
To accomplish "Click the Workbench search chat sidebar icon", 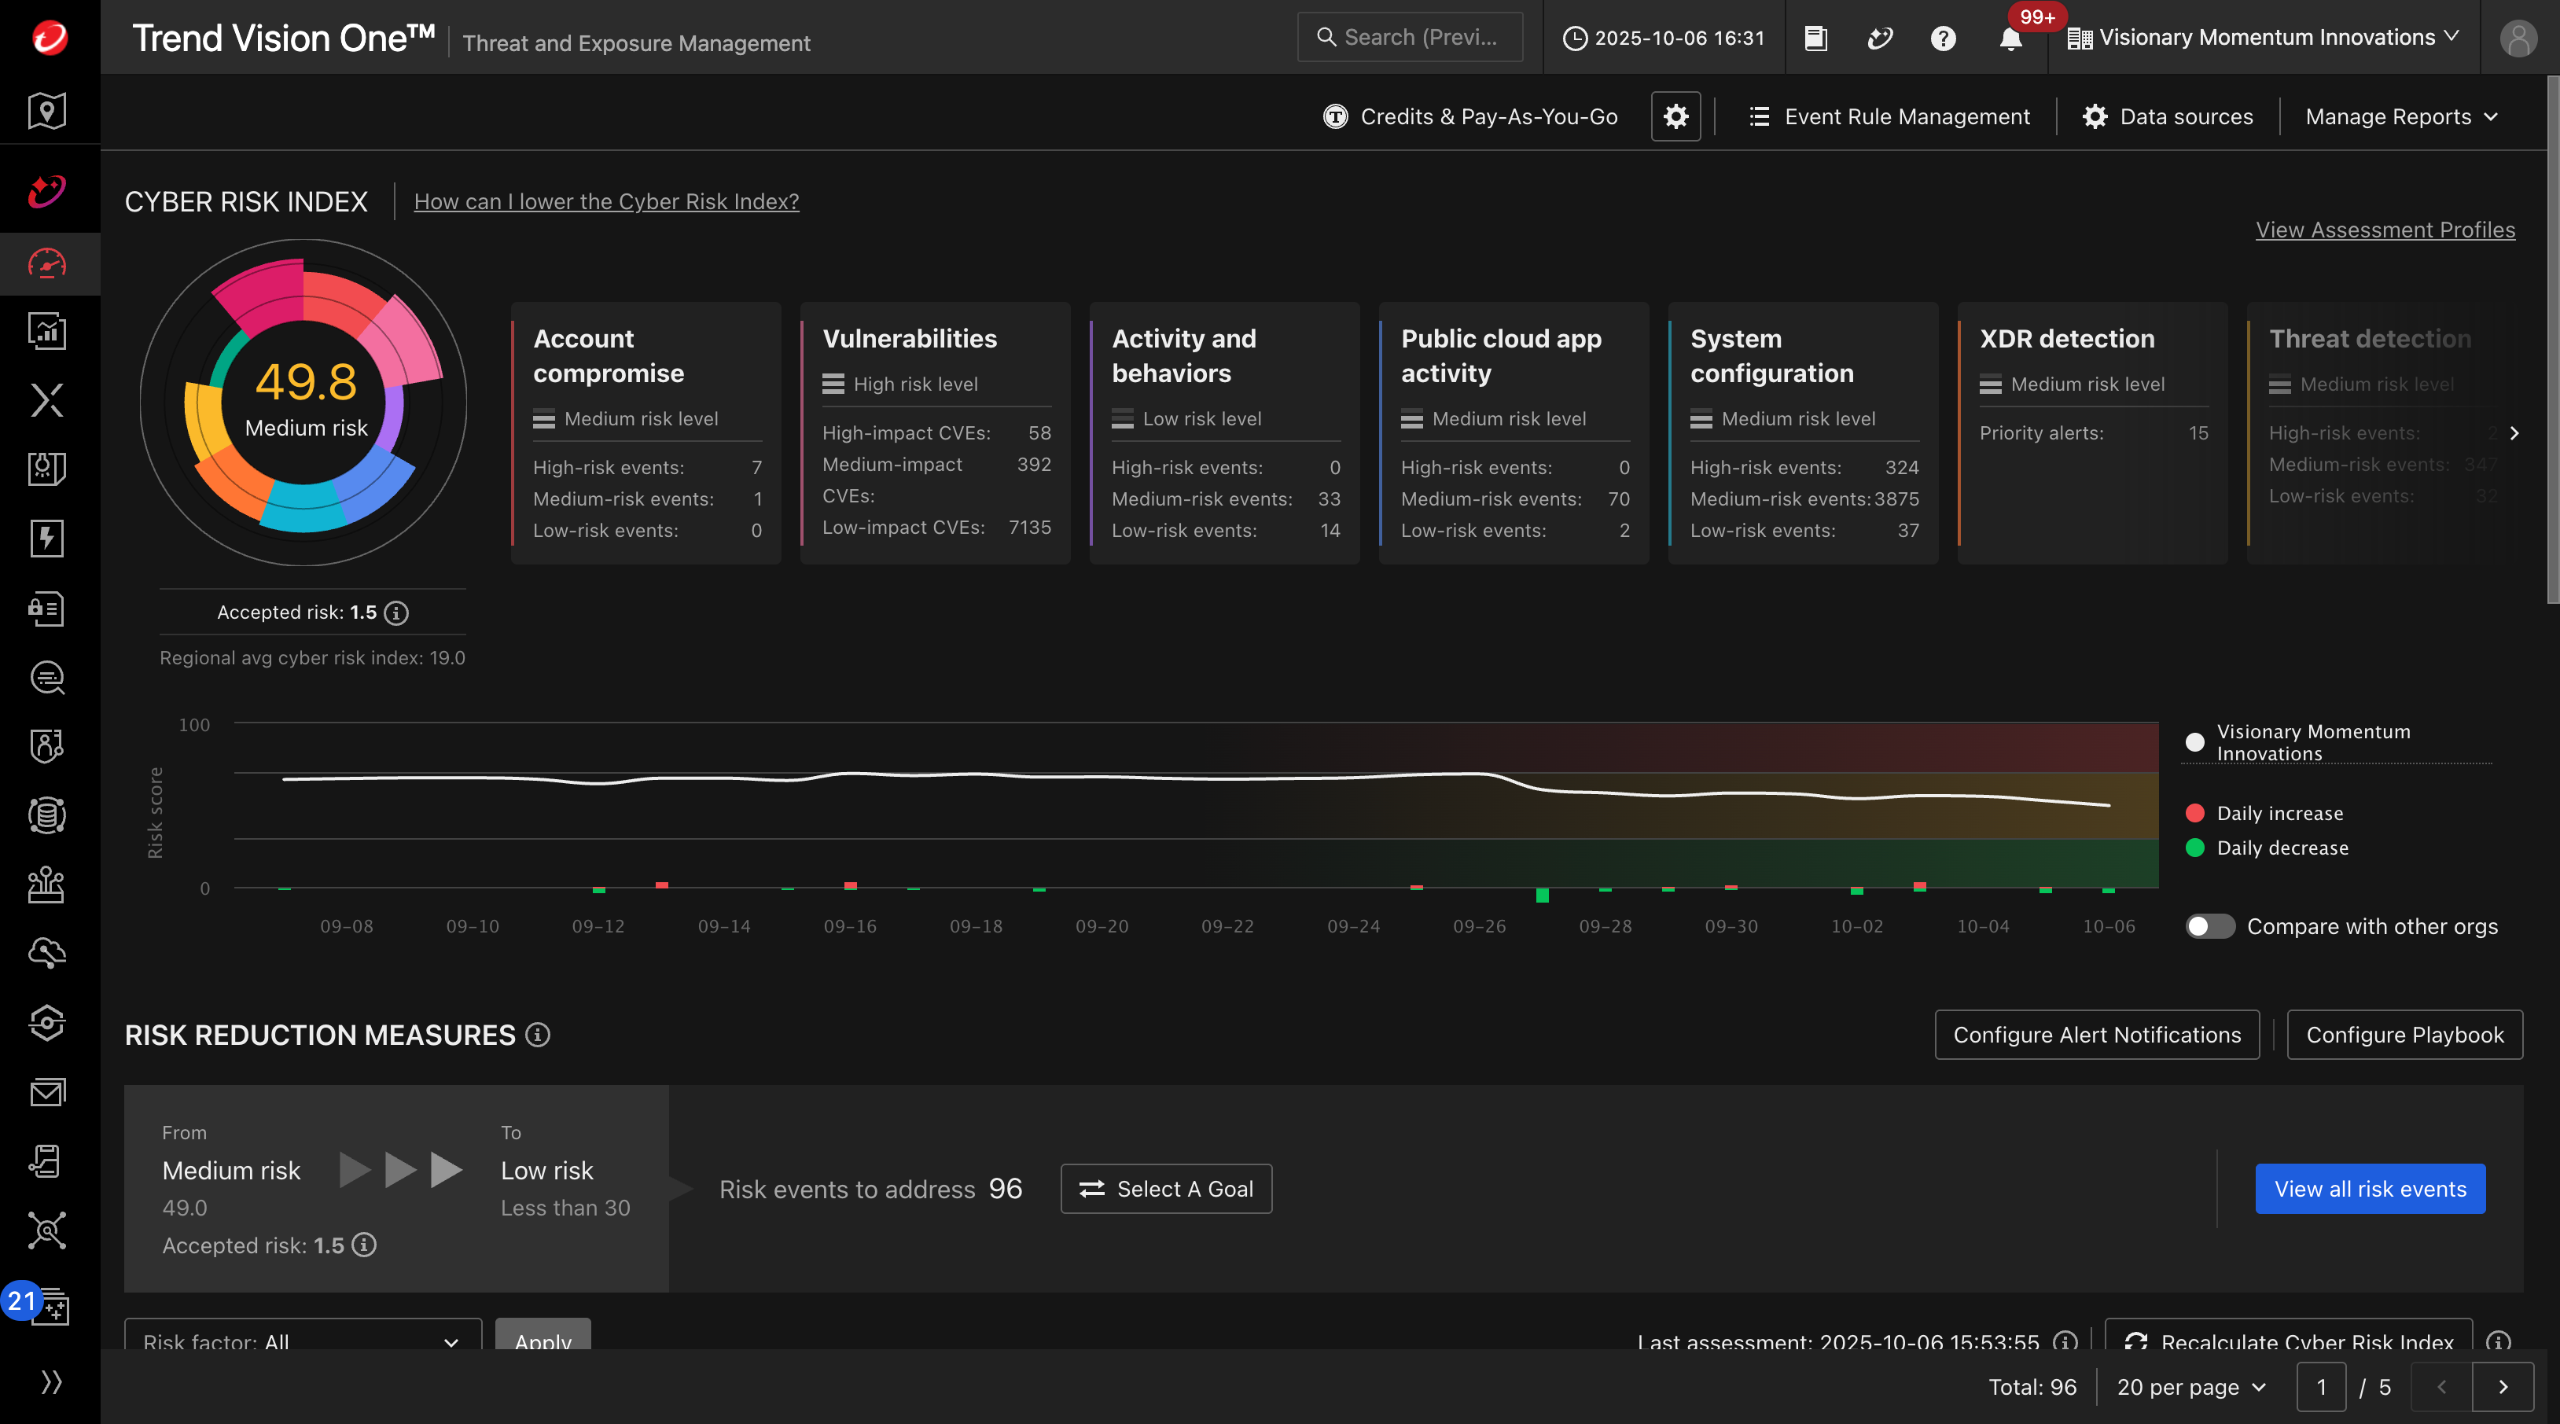I will click(47, 678).
